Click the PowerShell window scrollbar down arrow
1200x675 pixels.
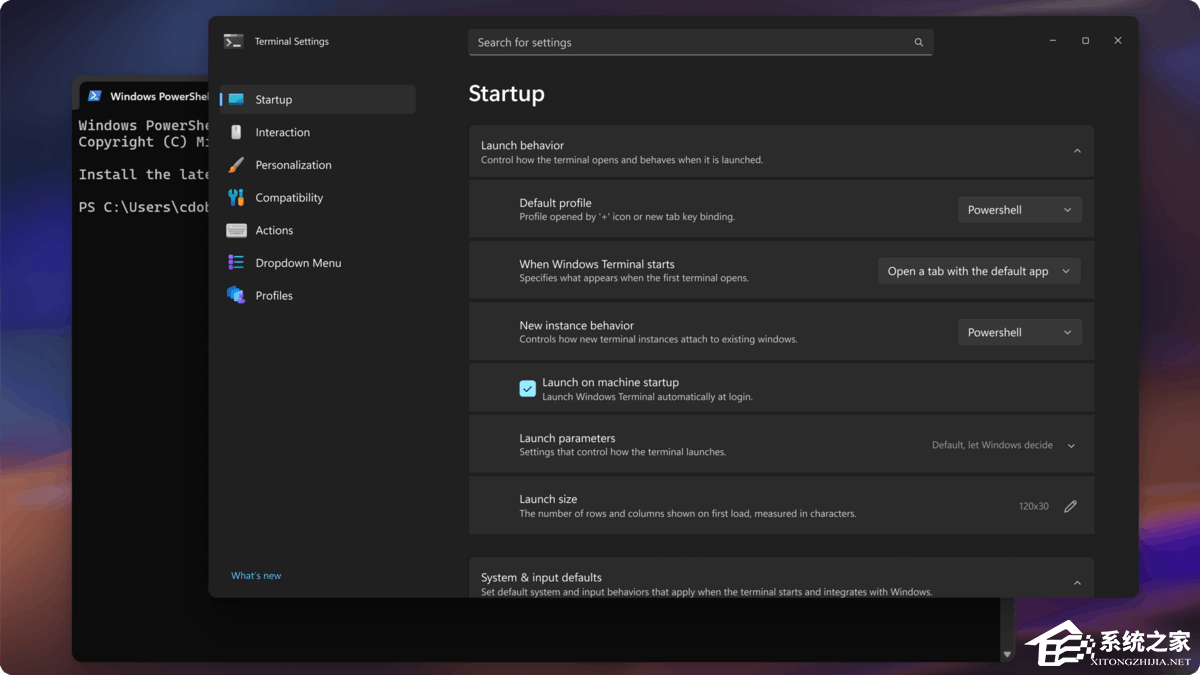1007,655
